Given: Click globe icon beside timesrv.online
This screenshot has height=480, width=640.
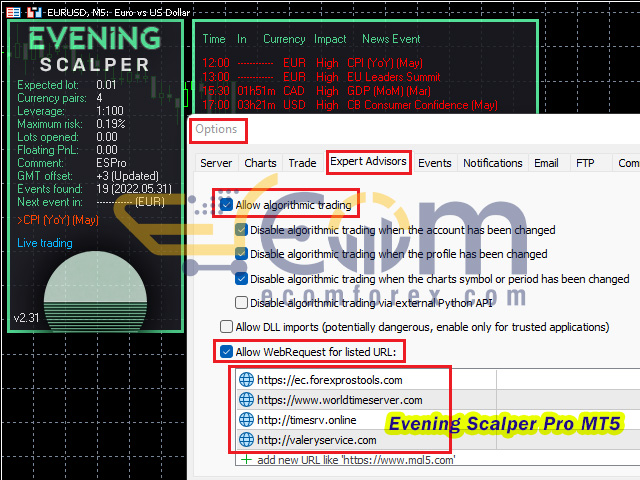Looking at the screenshot, I should coord(246,420).
